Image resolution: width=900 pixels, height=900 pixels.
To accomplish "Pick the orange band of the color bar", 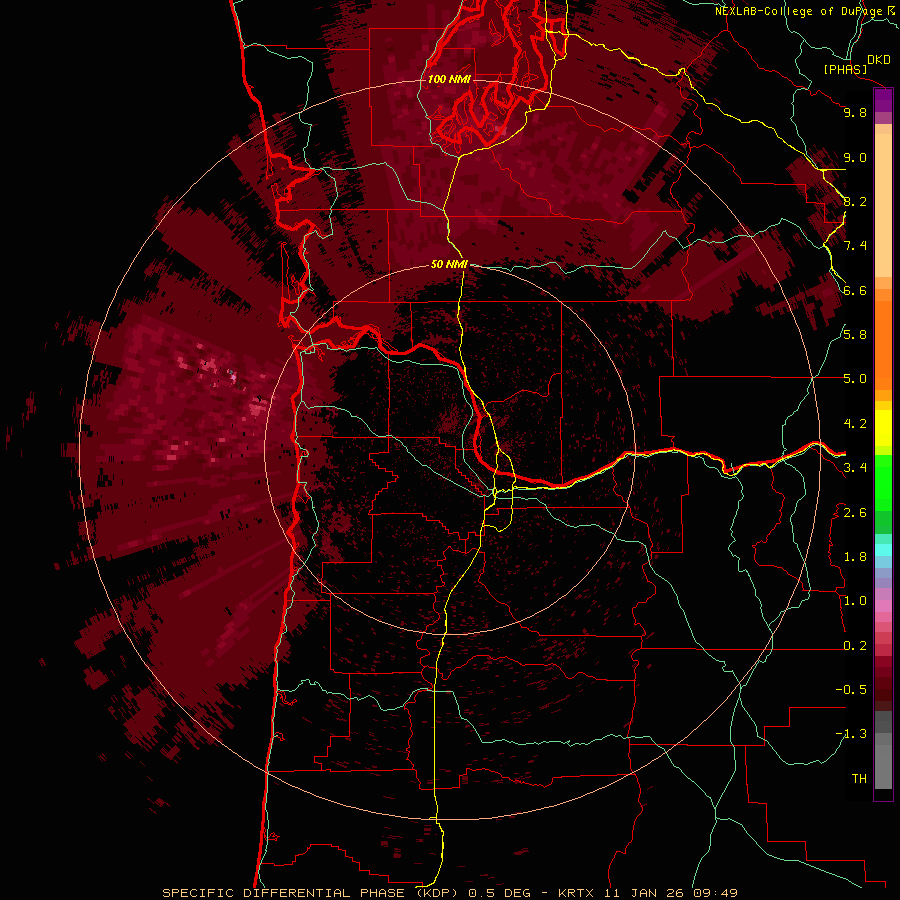I will (x=883, y=344).
